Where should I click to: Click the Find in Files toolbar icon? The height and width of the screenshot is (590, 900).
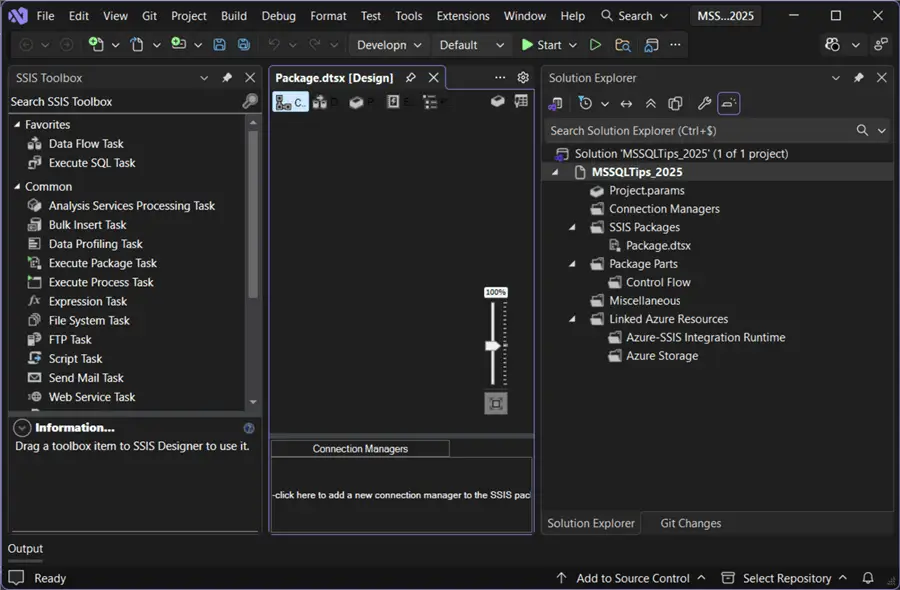(x=622, y=44)
